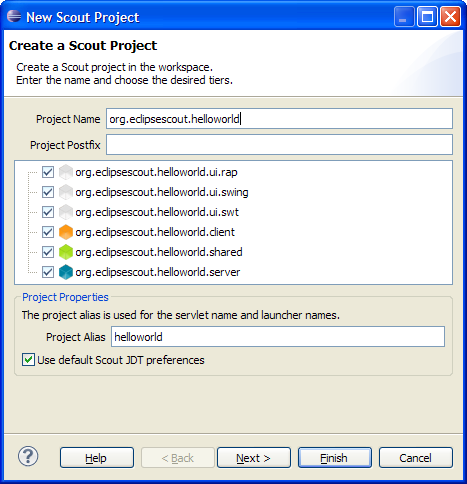Image resolution: width=467 pixels, height=484 pixels.
Task: Toggle the org.eclipsescout.helloworld.server checkbox
Action: pos(48,272)
